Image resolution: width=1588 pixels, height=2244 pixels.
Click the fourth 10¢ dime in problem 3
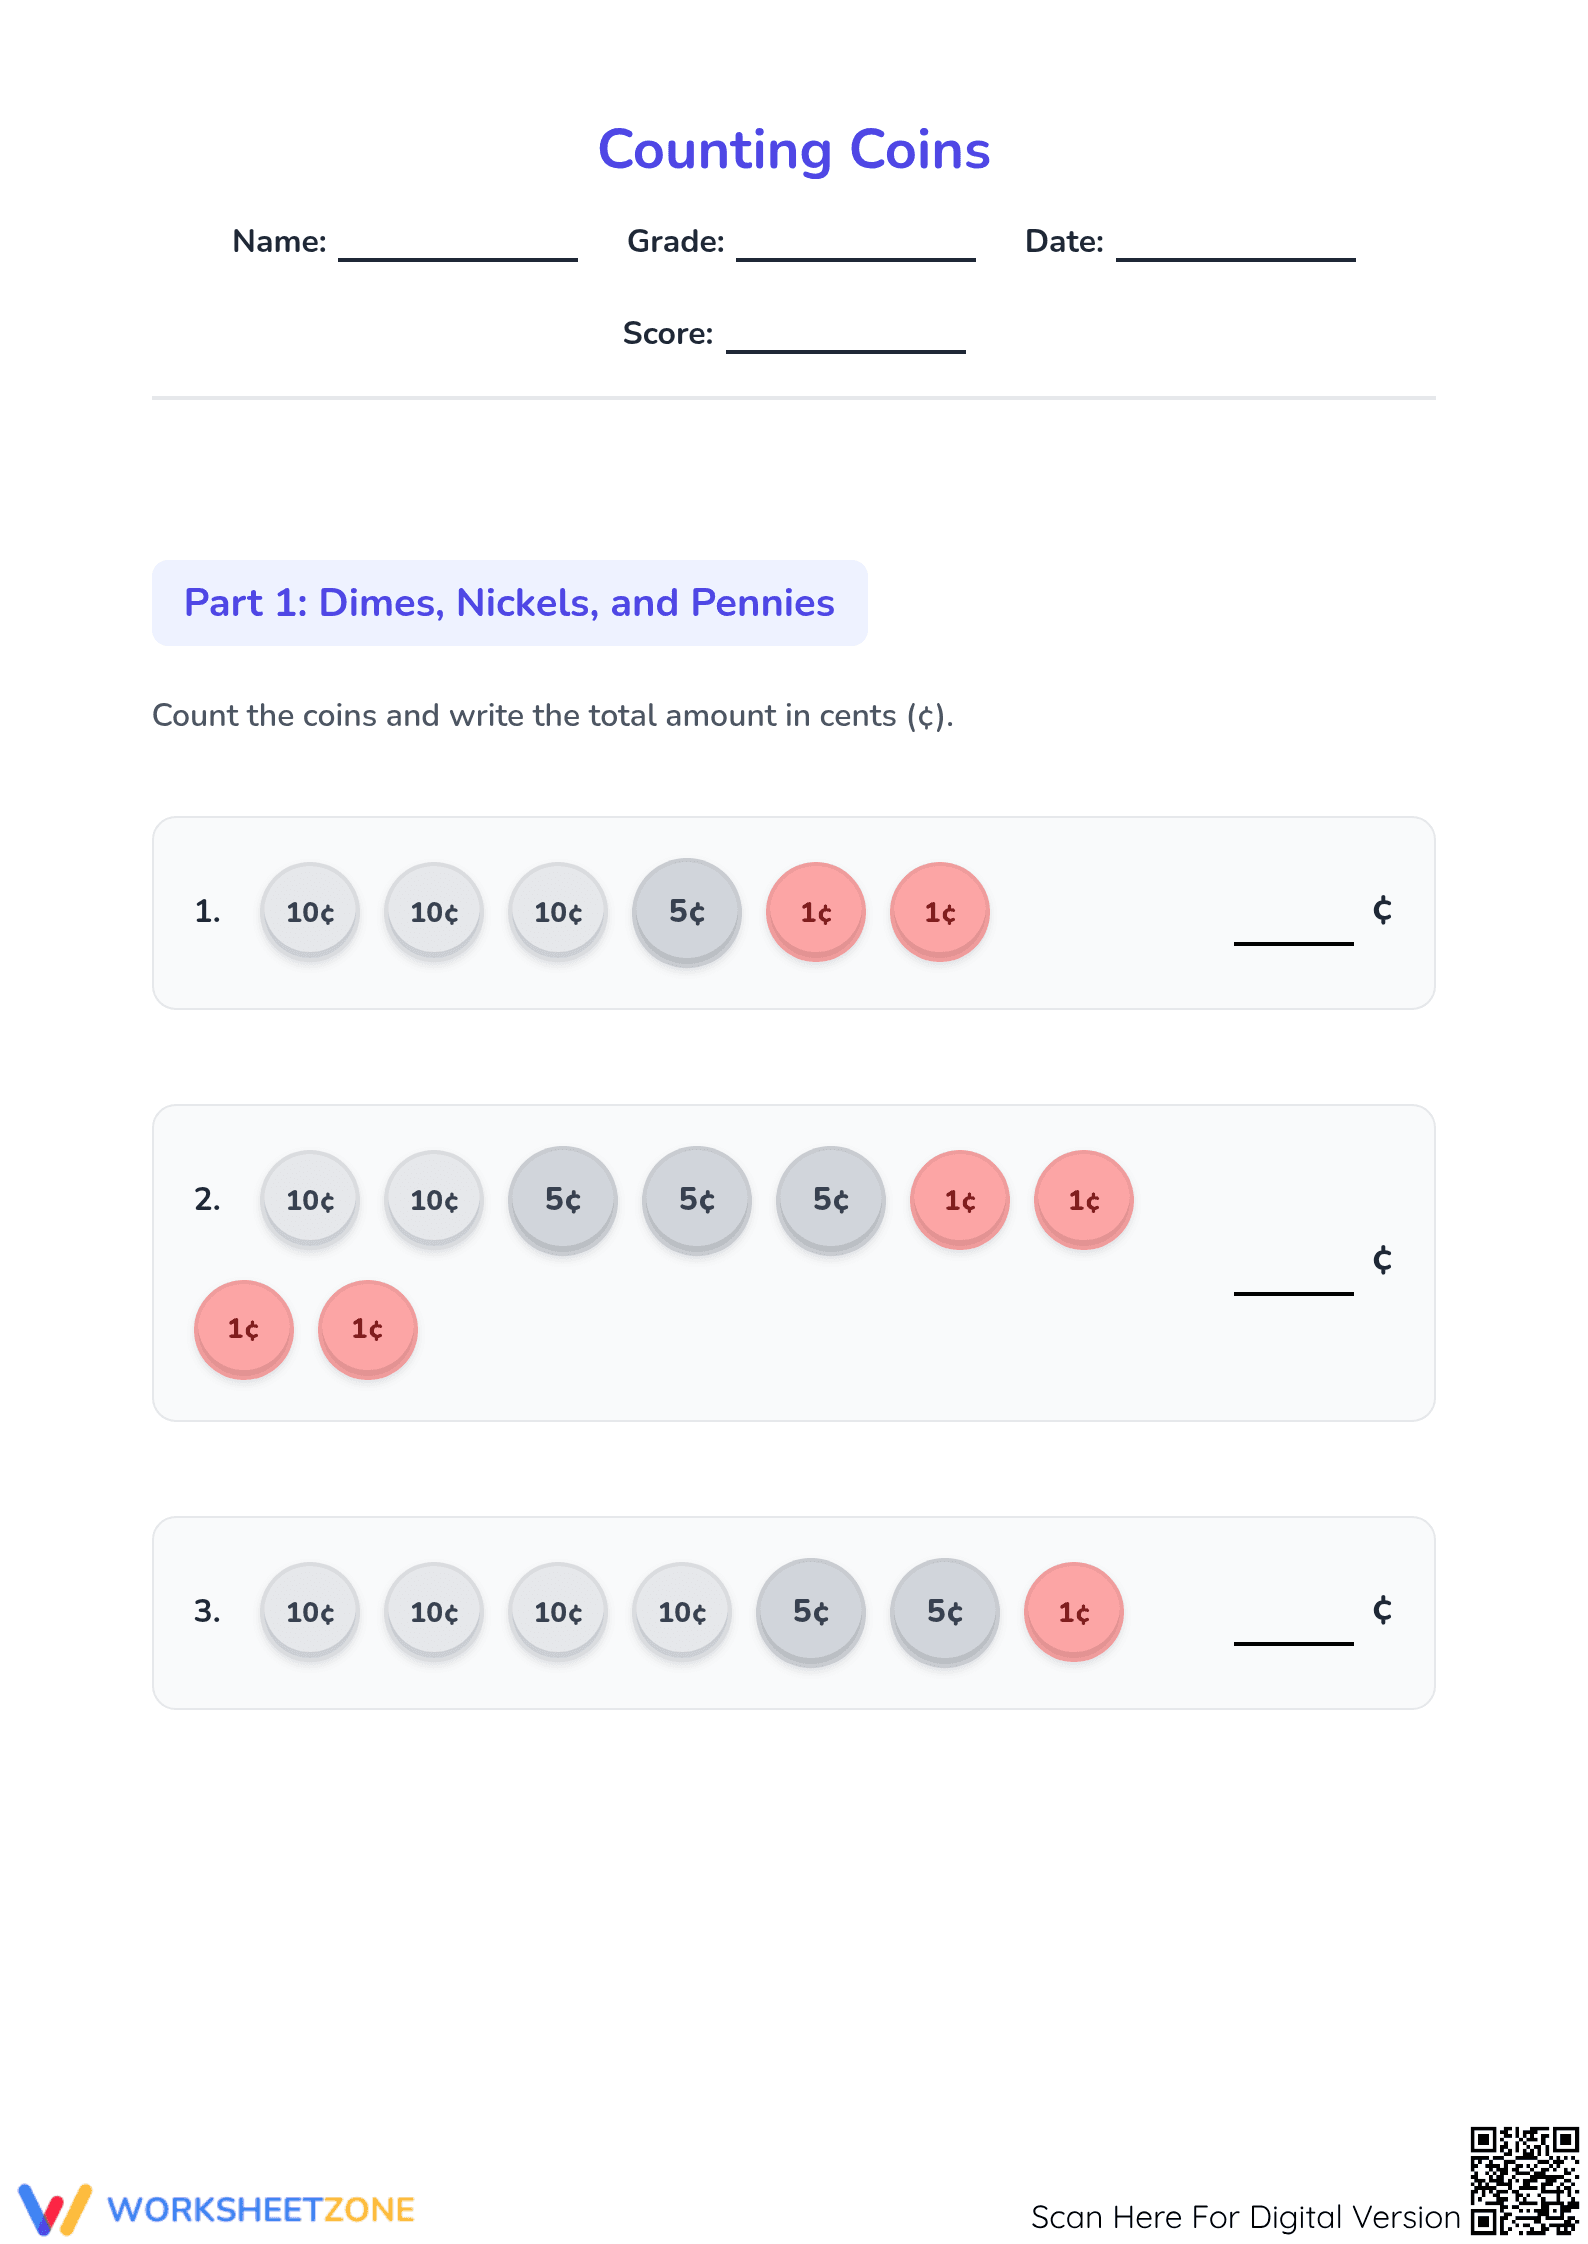(682, 1612)
